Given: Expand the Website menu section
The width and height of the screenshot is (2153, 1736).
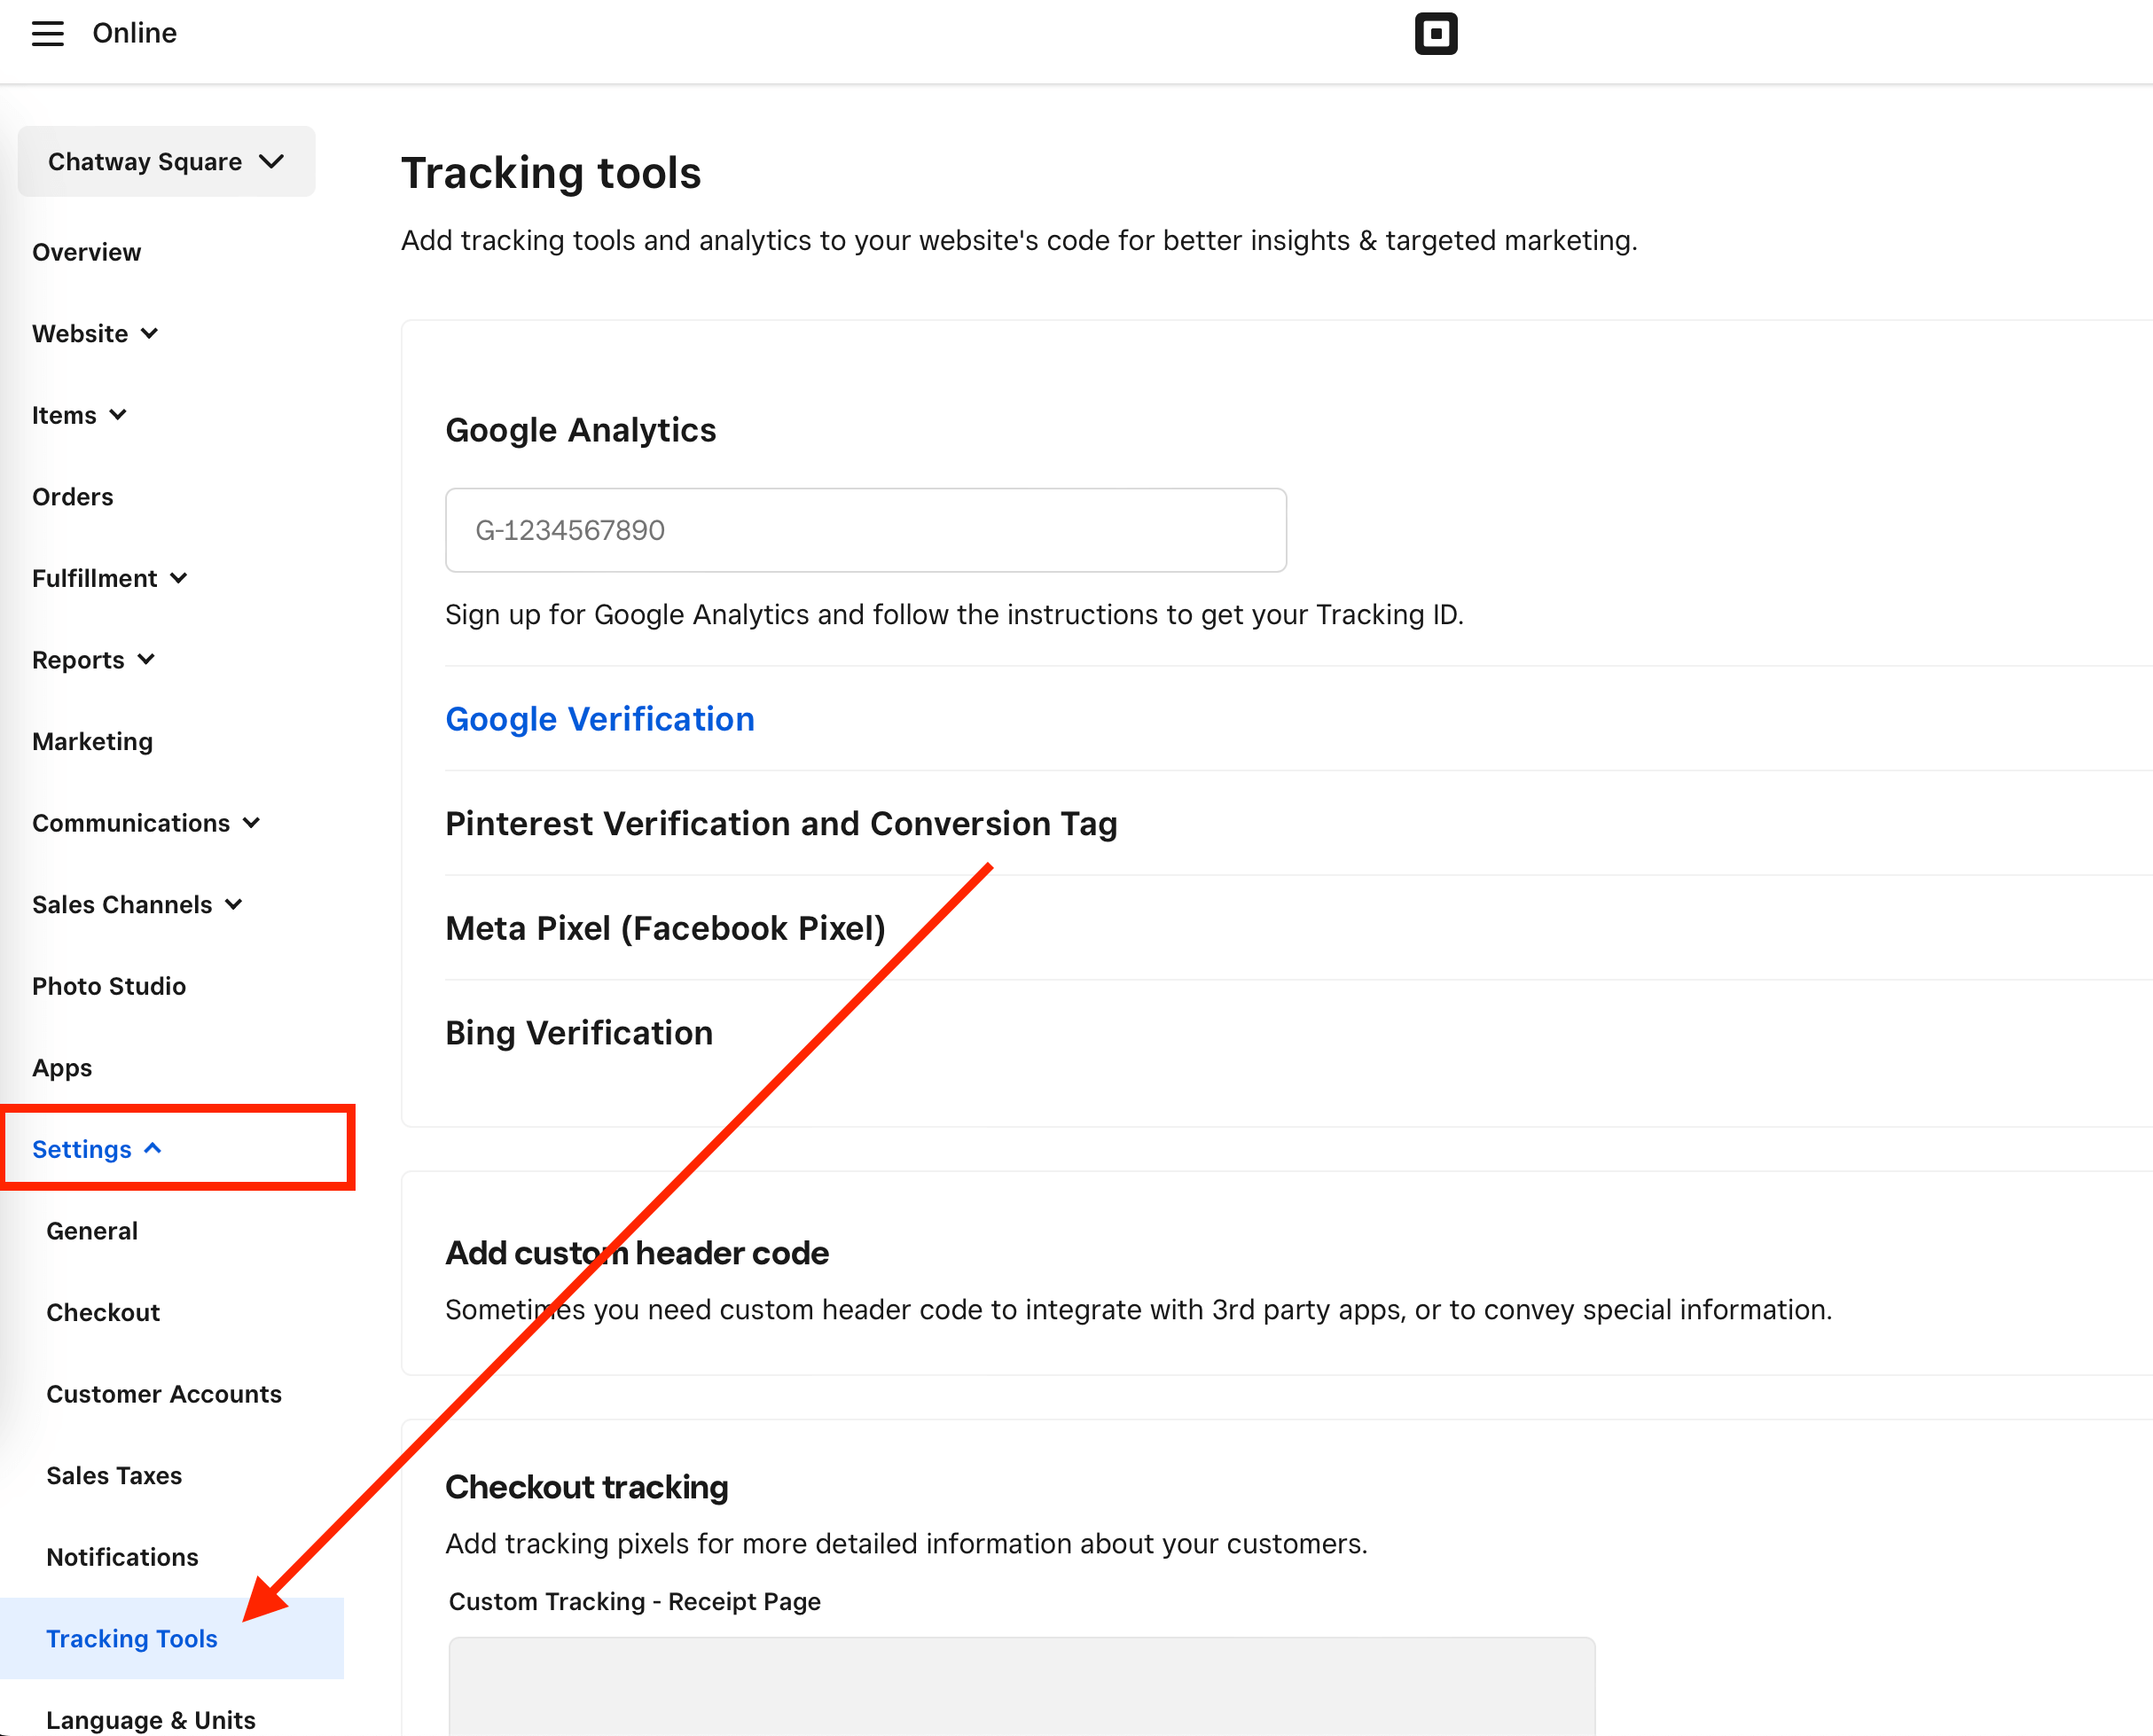Looking at the screenshot, I should pyautogui.click(x=95, y=334).
